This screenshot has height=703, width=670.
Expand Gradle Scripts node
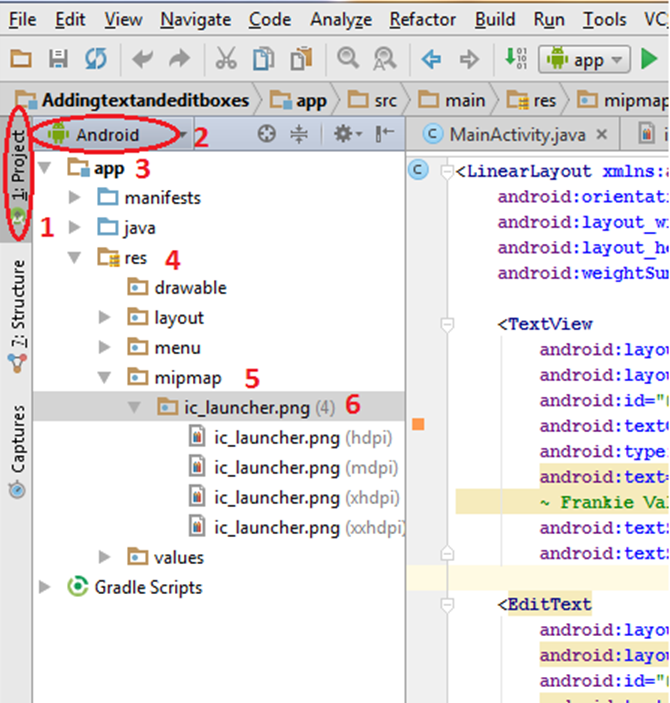(x=44, y=587)
